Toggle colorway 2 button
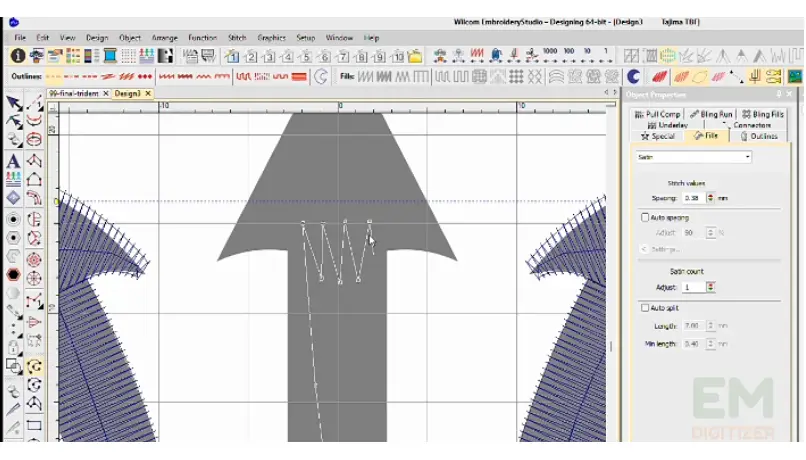806x460 pixels. click(x=251, y=56)
